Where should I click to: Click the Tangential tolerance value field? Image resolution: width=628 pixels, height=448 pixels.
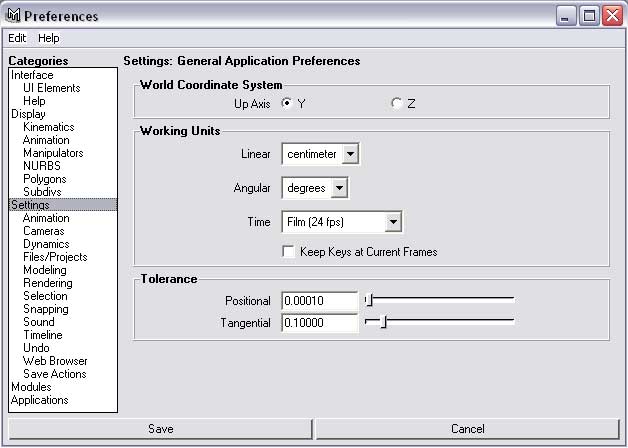[319, 323]
